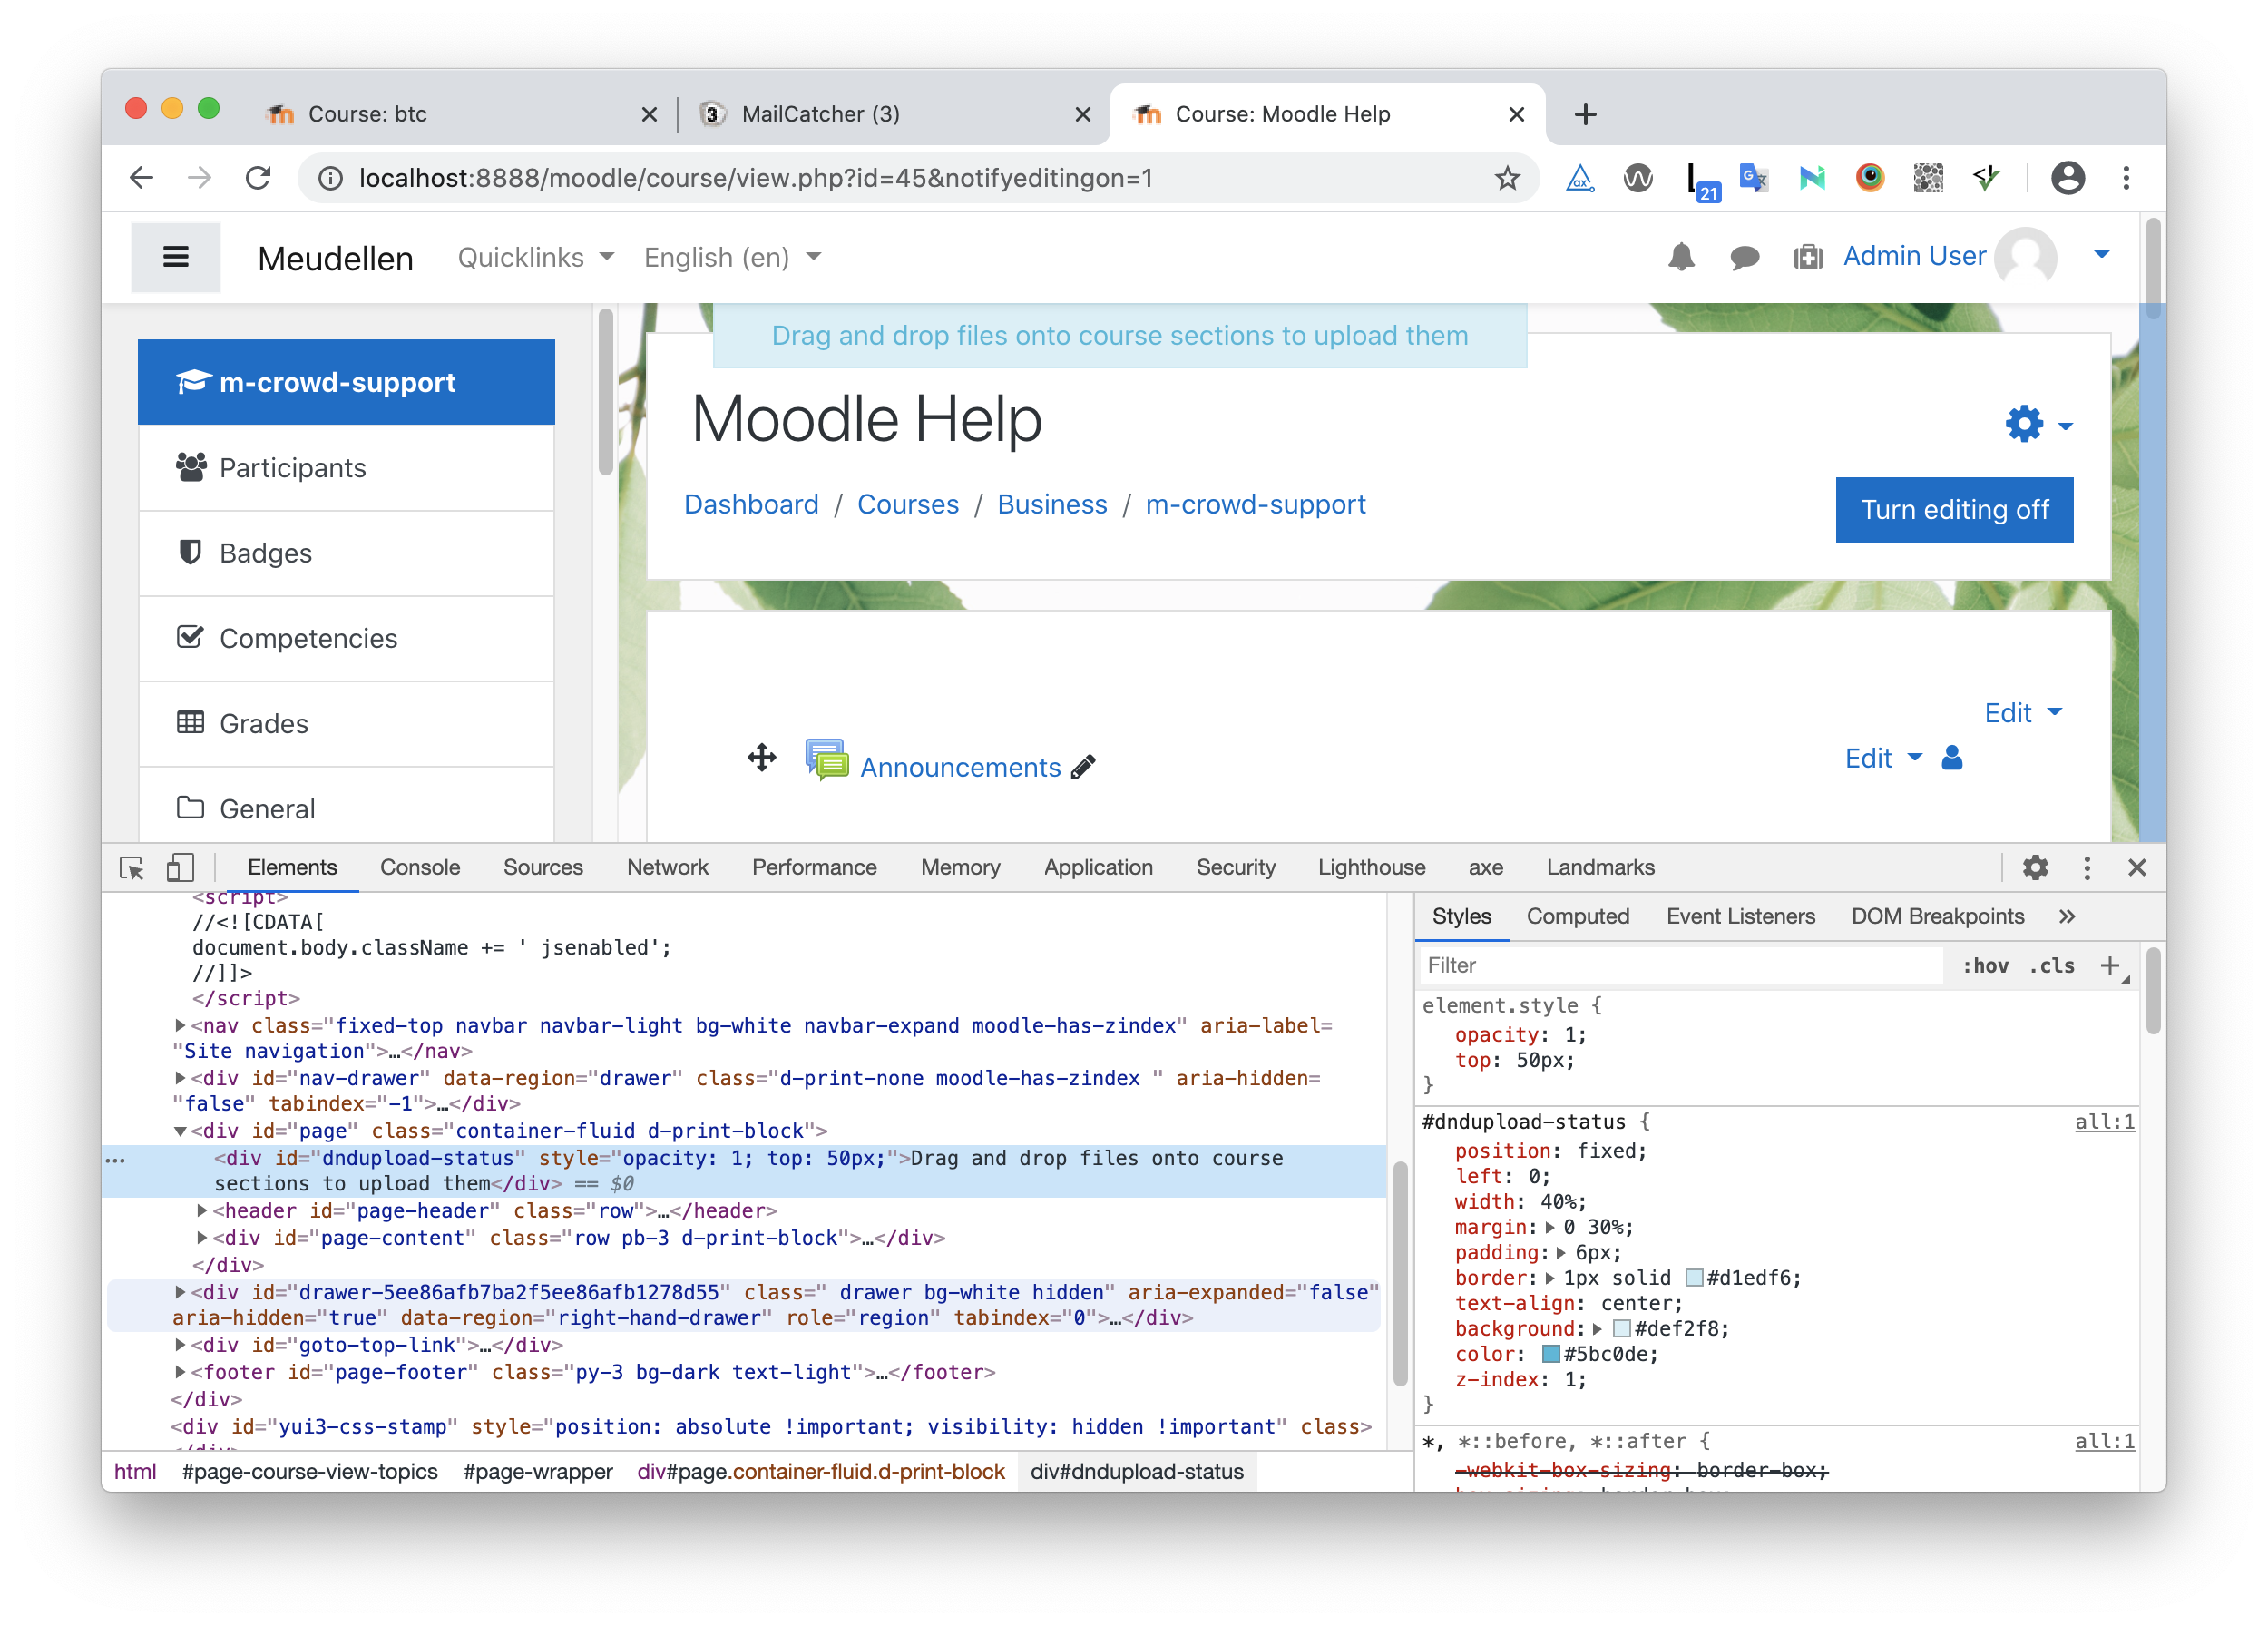Image resolution: width=2268 pixels, height=1626 pixels.
Task: Open the Chrome three-dot menu
Action: click(2126, 178)
